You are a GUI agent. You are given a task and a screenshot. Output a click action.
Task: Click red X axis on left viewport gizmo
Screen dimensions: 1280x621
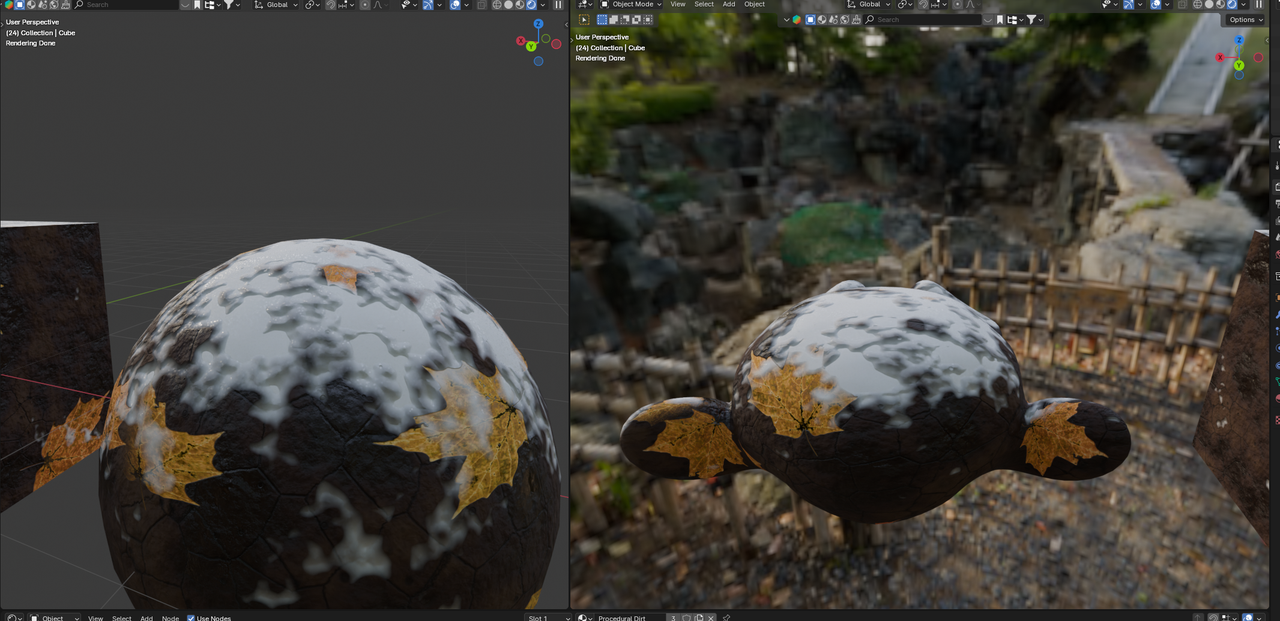[x=521, y=41]
